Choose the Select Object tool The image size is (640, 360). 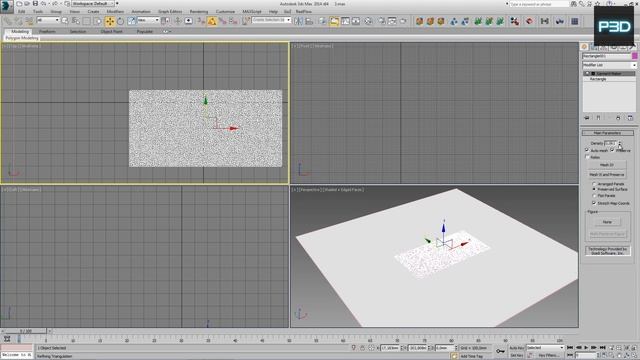(65, 21)
